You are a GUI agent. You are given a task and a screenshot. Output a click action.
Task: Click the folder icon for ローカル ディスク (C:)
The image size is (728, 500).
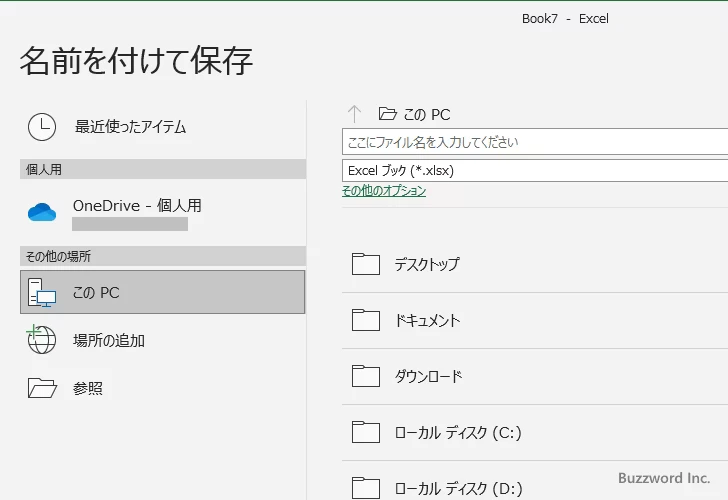(x=366, y=432)
